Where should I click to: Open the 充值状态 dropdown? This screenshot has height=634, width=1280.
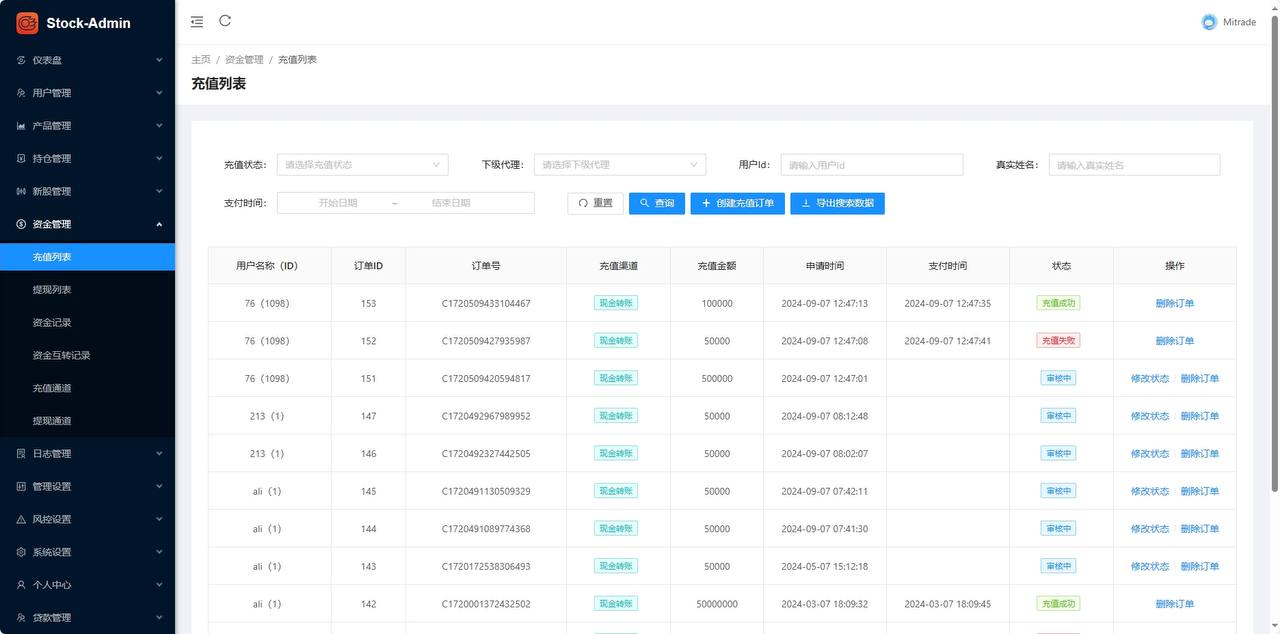[x=362, y=165]
